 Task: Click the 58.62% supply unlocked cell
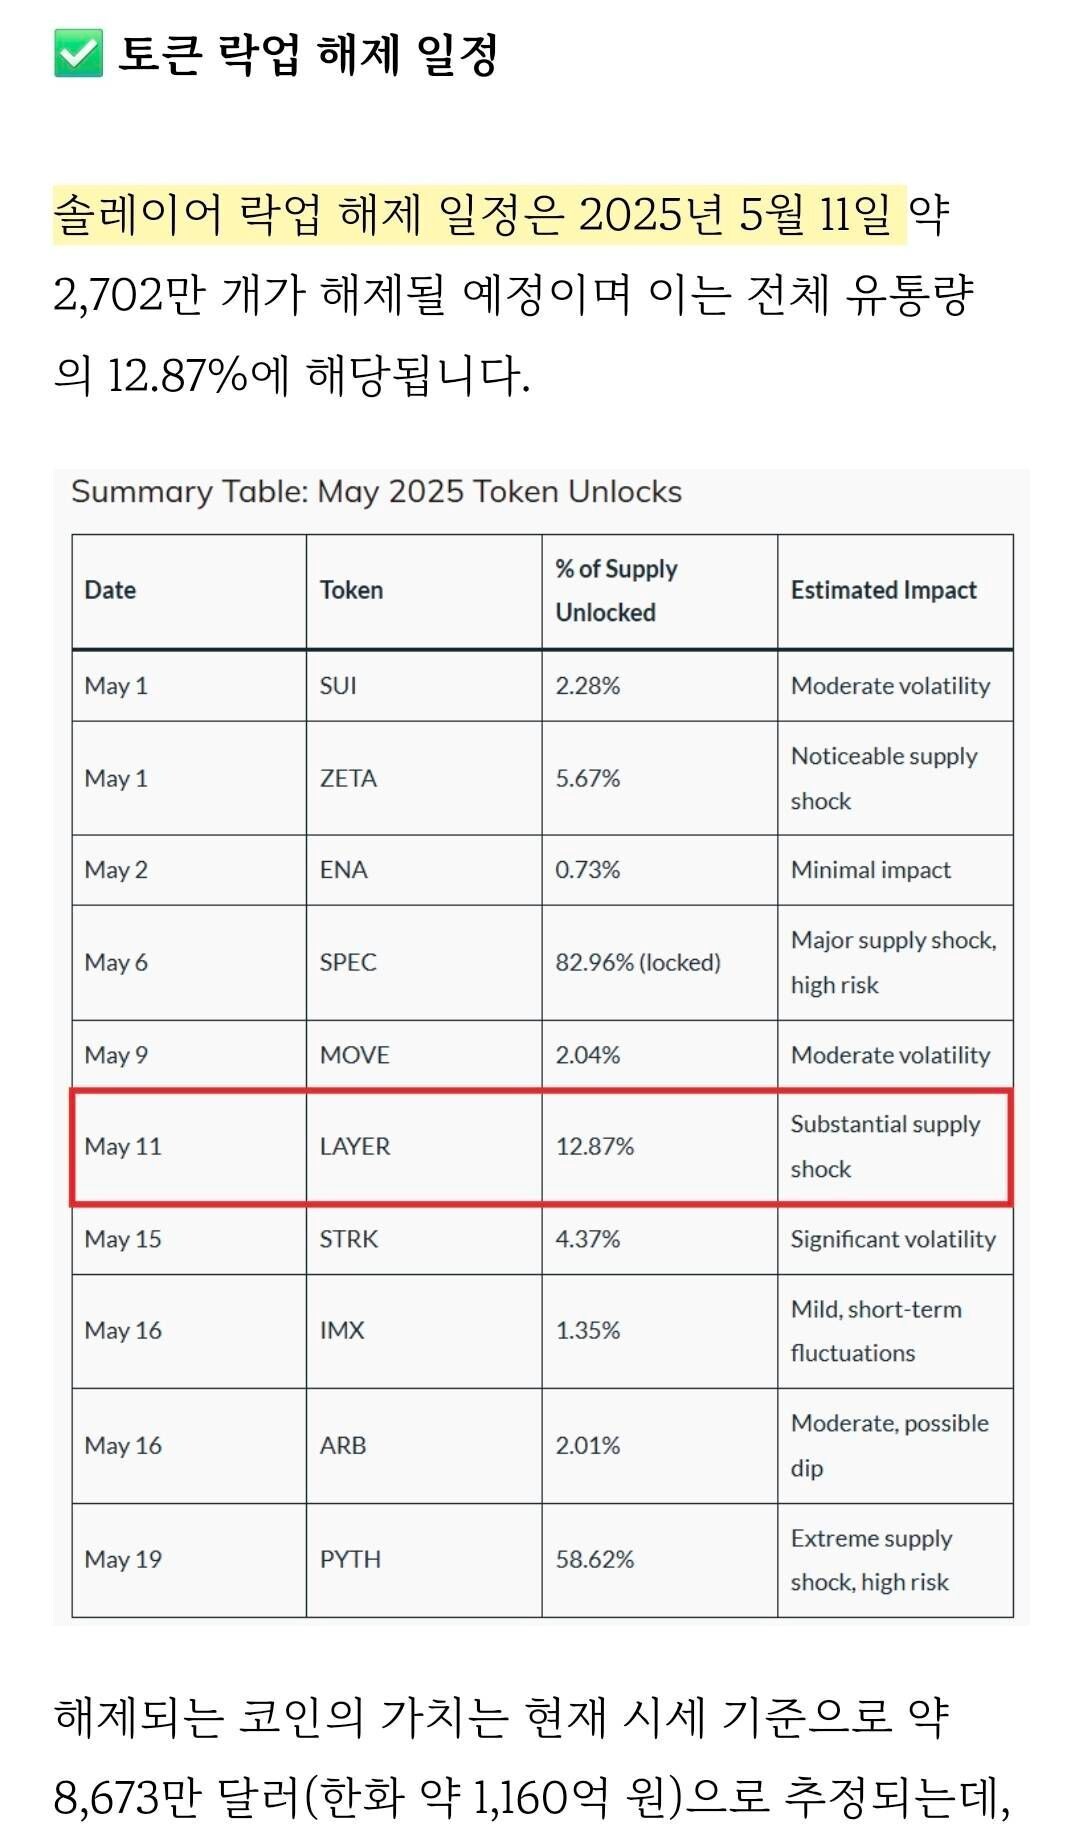tap(595, 1559)
